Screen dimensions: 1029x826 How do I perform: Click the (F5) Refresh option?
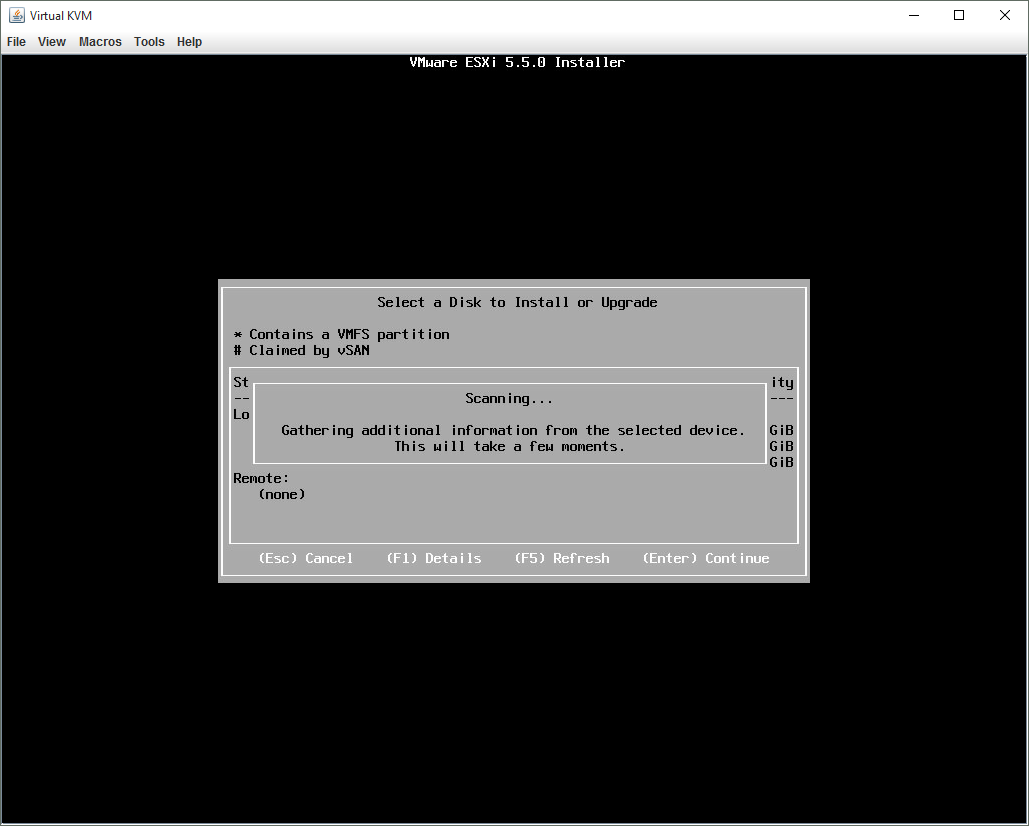pyautogui.click(x=561, y=558)
